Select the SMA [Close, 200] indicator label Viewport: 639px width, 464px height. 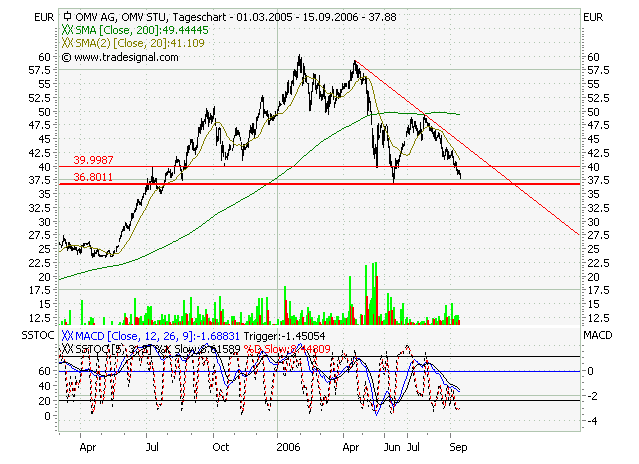click(120, 32)
